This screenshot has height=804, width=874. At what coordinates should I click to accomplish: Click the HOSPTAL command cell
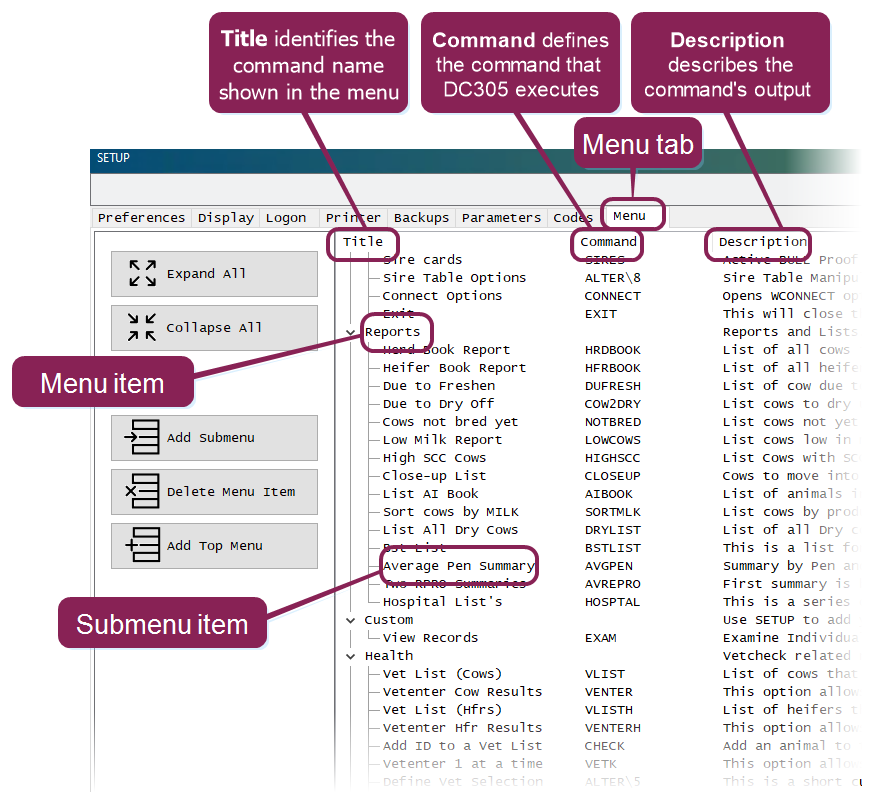612,602
